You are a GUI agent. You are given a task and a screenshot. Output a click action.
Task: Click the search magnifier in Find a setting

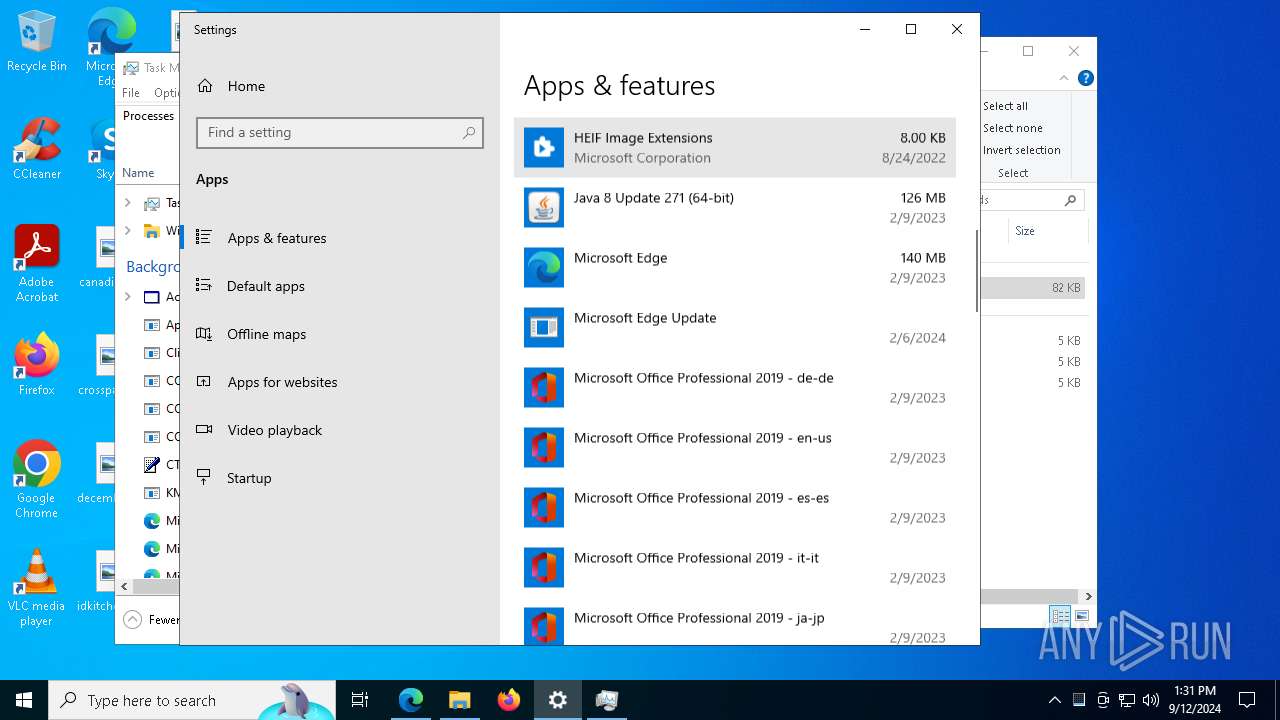pos(469,132)
